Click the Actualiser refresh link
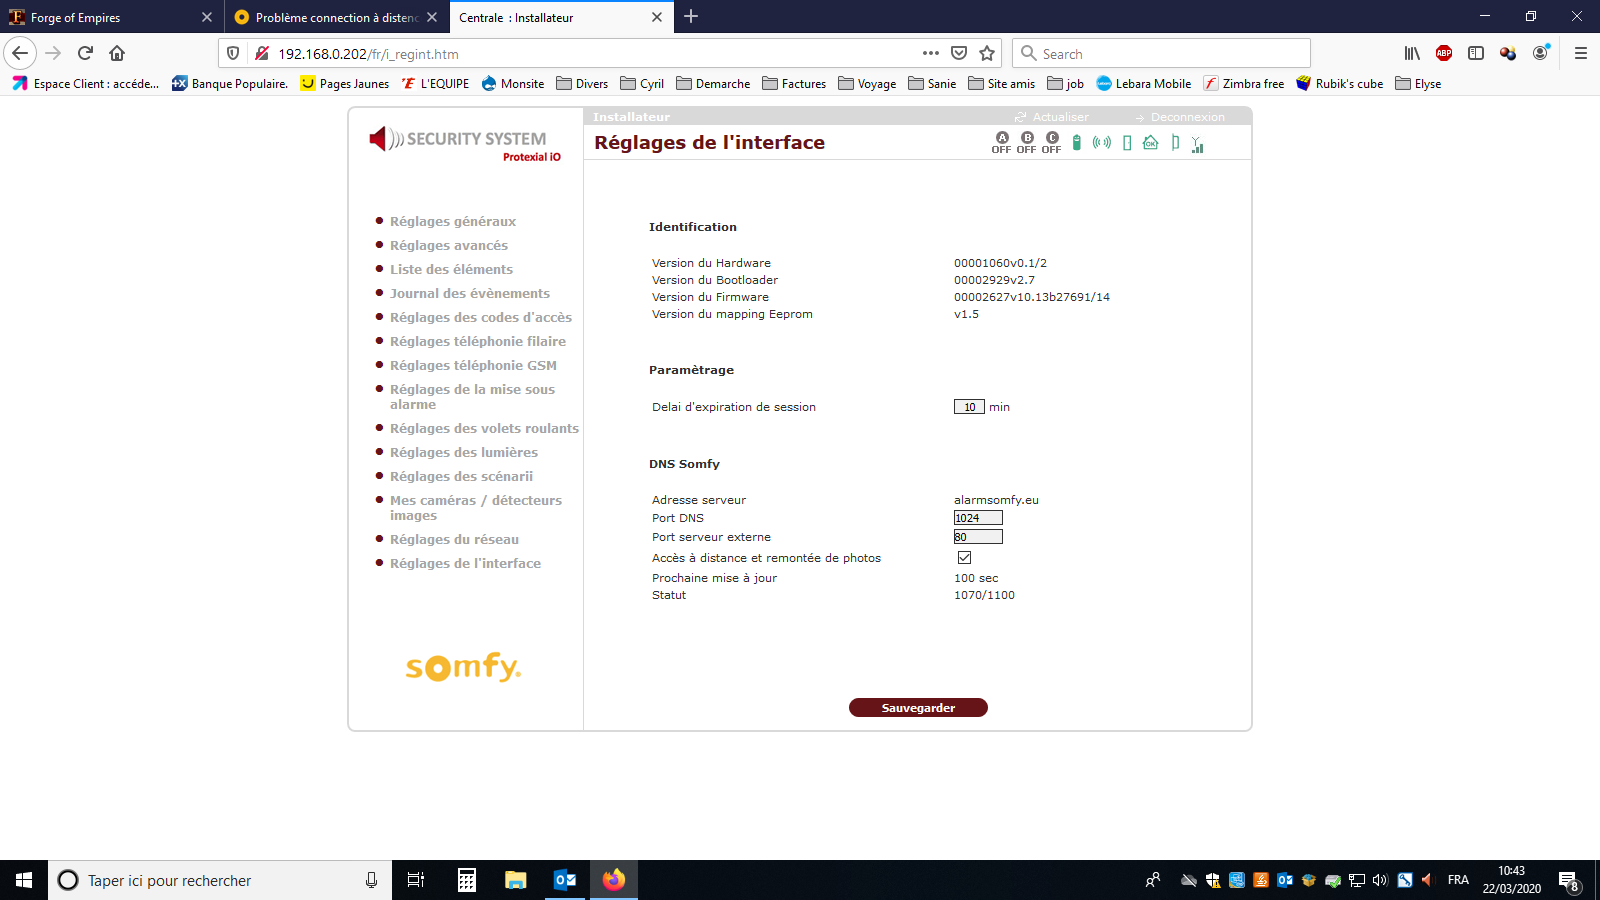The width and height of the screenshot is (1600, 900). tap(1060, 117)
